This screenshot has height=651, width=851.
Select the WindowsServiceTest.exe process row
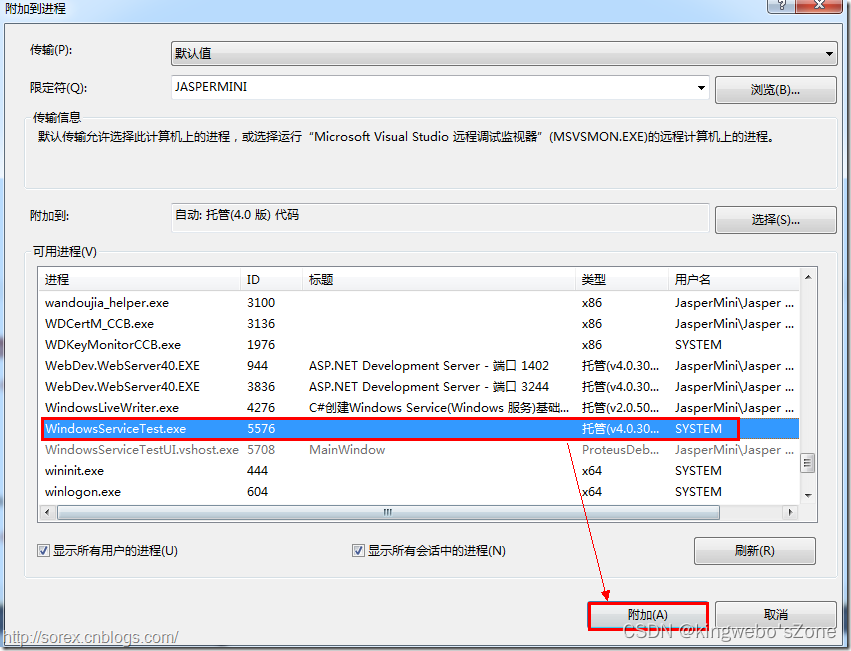[x=300, y=428]
